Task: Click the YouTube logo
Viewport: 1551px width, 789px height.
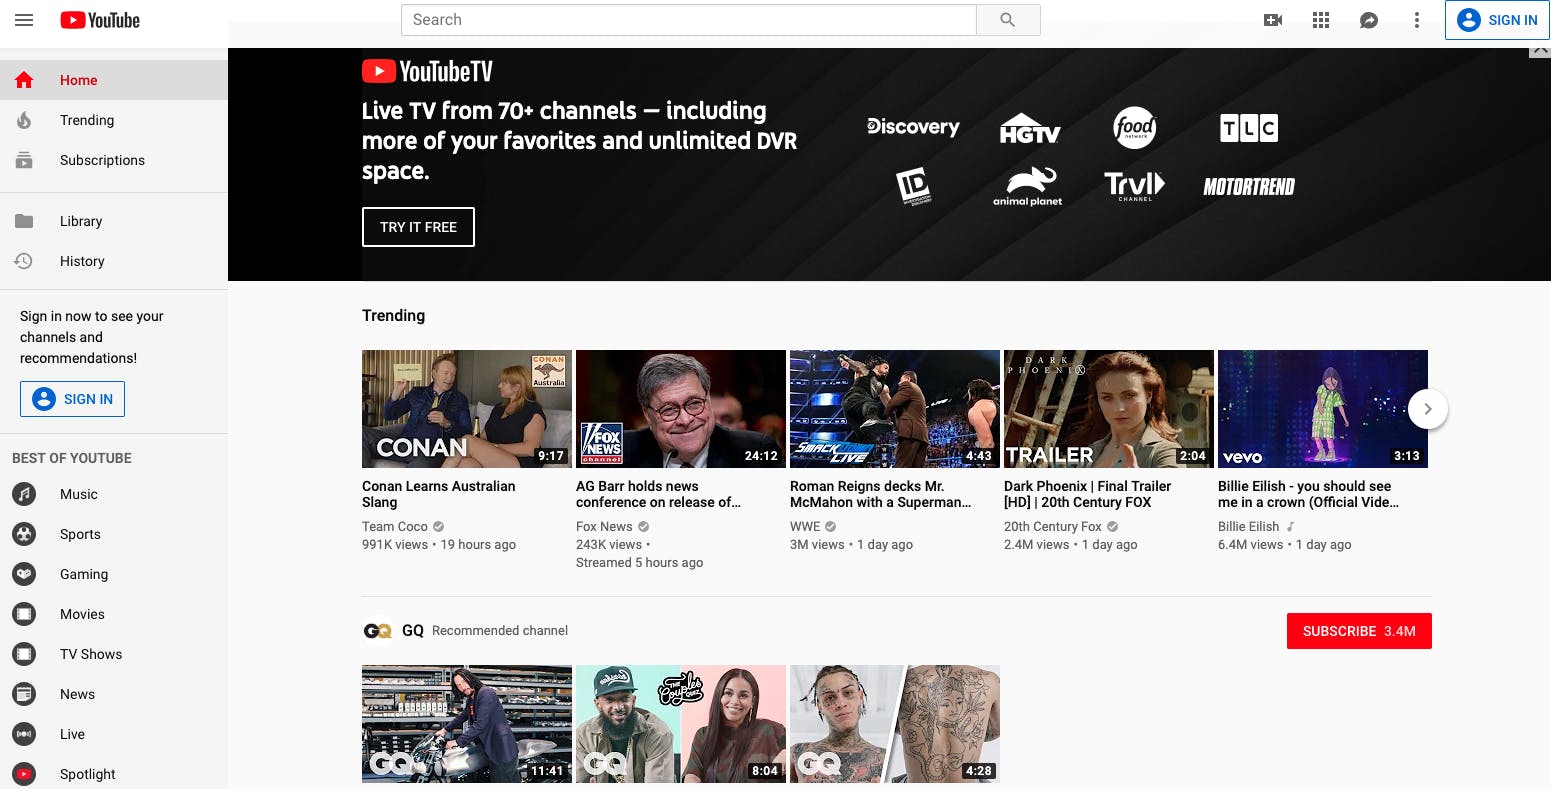Action: [100, 20]
